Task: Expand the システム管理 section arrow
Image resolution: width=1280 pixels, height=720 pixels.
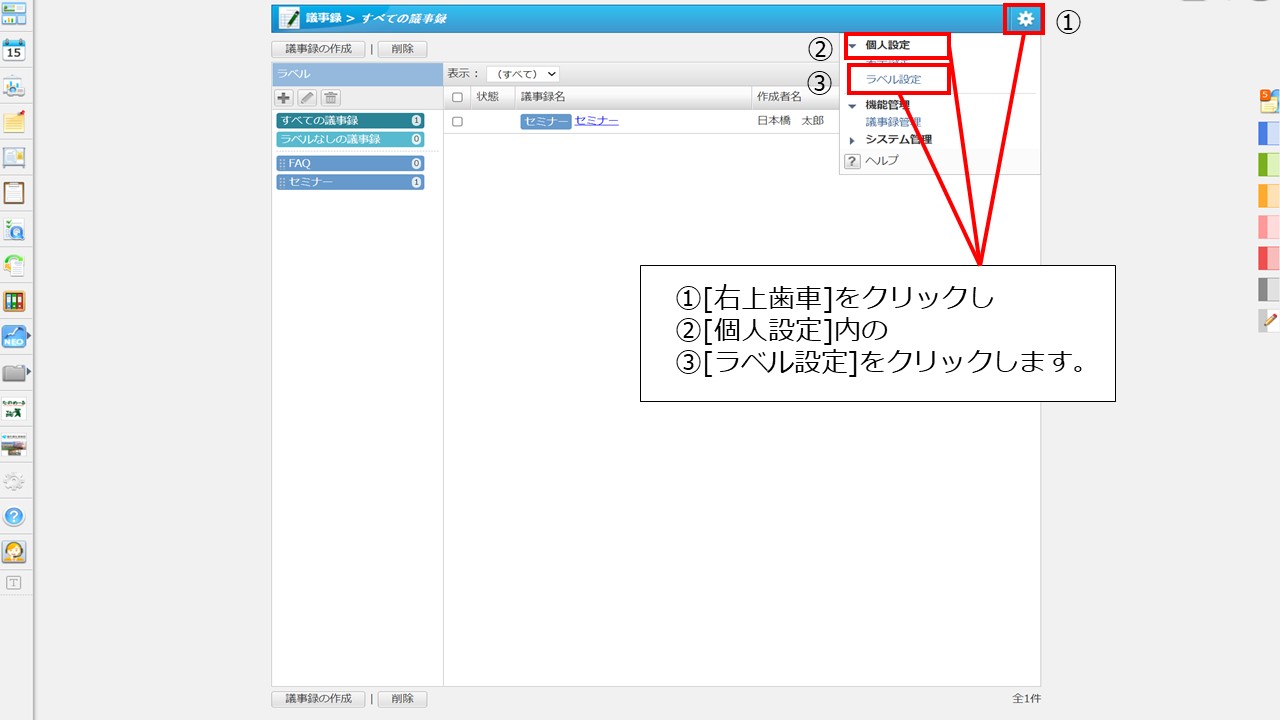Action: pos(852,140)
